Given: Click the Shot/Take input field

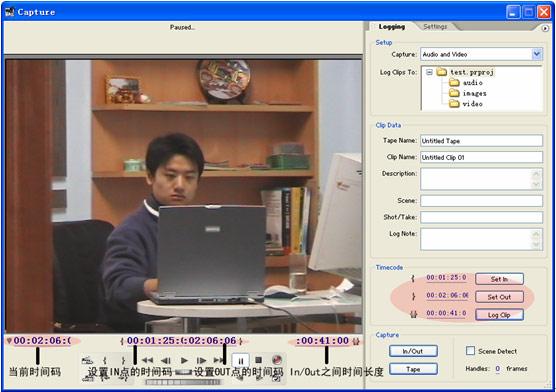Looking at the screenshot, I should coord(482,217).
